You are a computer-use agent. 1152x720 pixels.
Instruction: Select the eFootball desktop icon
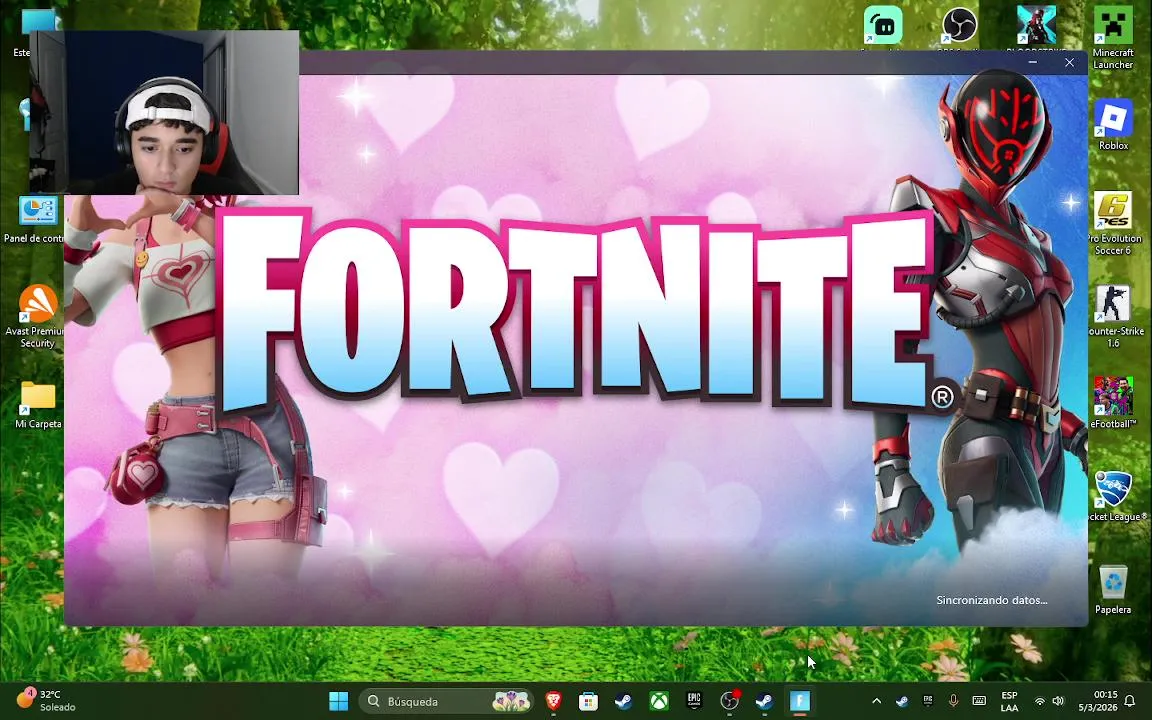coord(1113,402)
